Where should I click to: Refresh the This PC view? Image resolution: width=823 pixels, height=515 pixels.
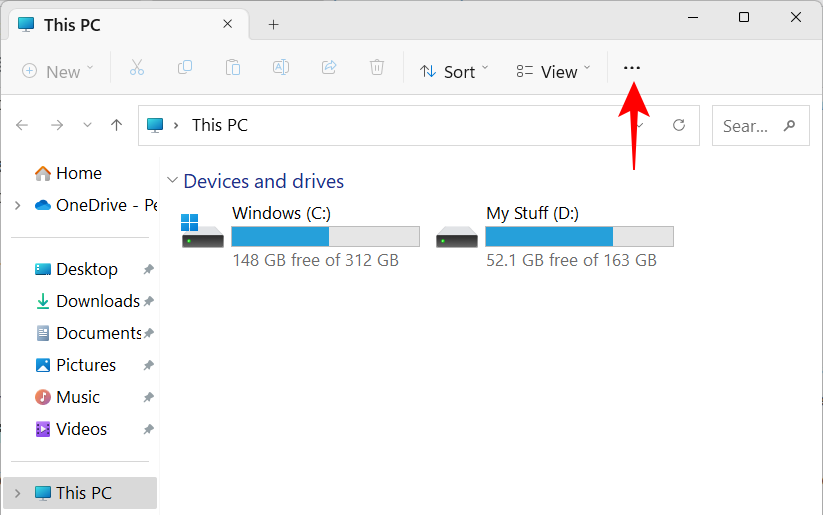tap(679, 125)
